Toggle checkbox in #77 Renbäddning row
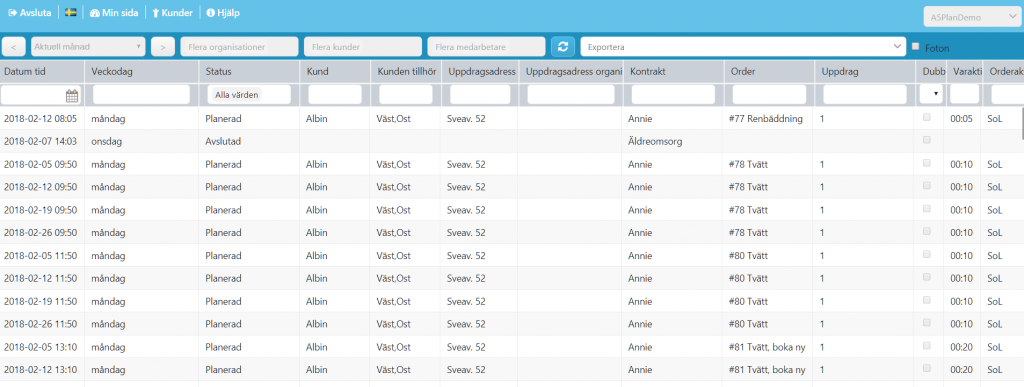Viewport: 1024px width, 387px height. click(x=926, y=117)
